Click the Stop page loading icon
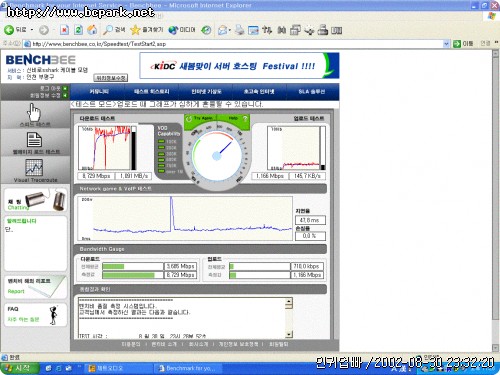The image size is (500, 375). (64, 30)
